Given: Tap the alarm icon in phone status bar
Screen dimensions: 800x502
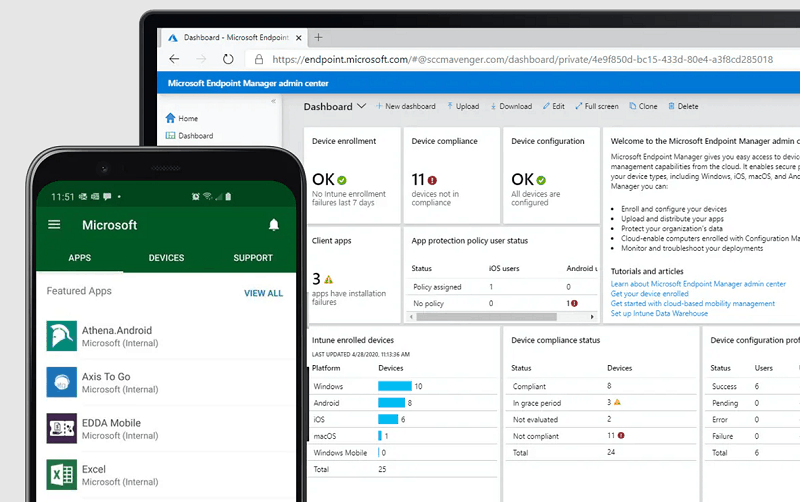Looking at the screenshot, I should (195, 196).
